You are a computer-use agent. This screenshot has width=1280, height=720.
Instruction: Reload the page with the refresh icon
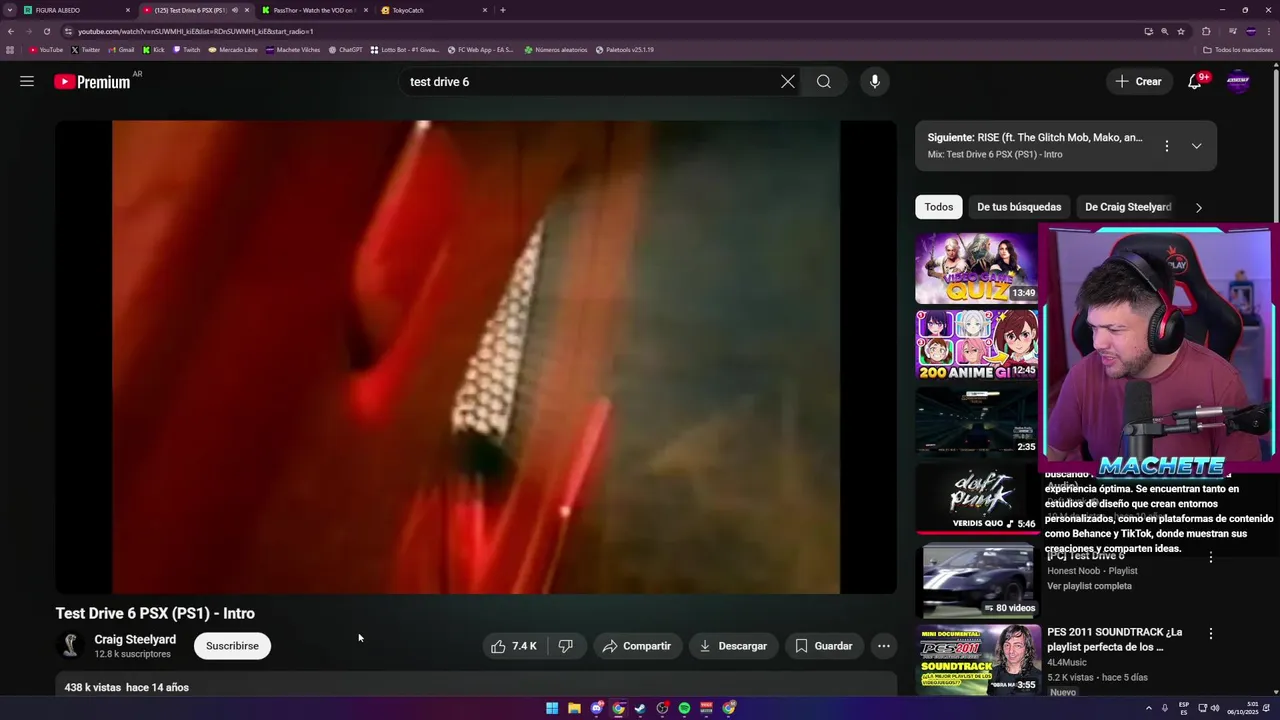pos(46,31)
